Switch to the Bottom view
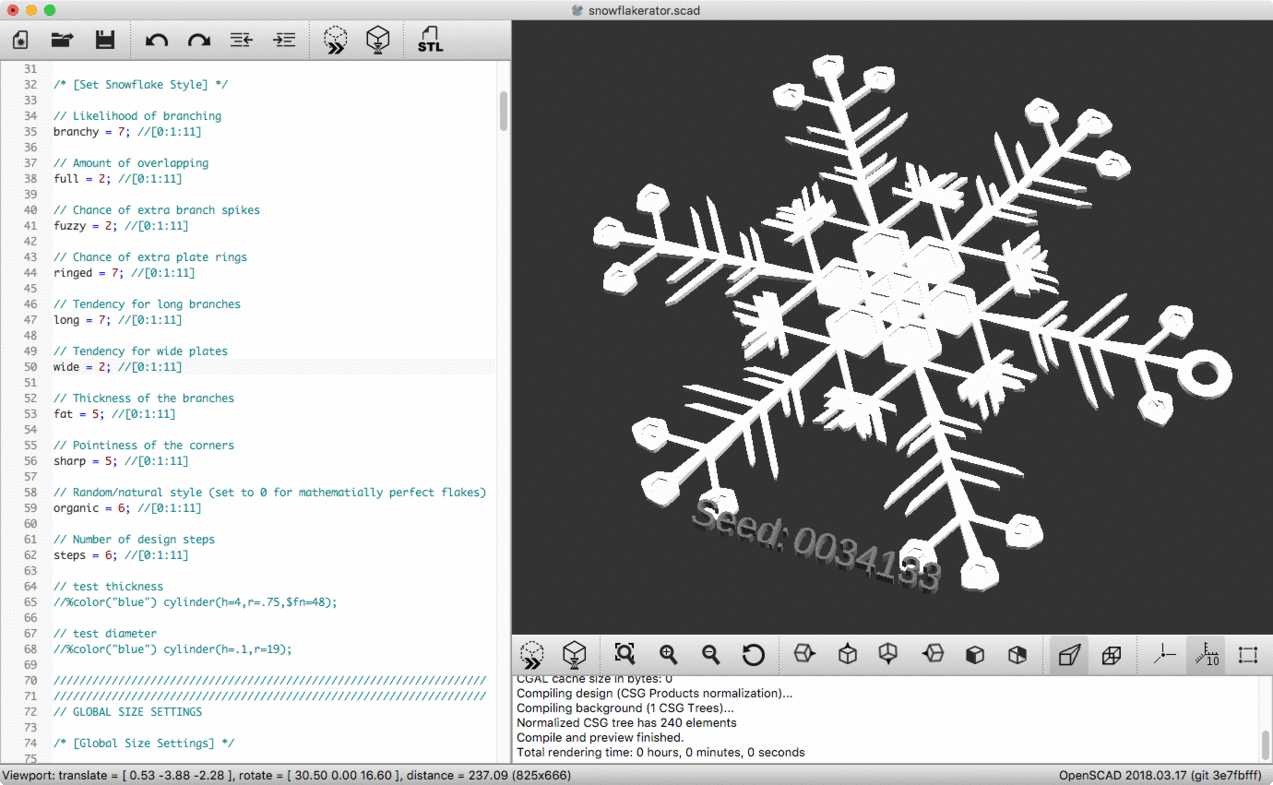 [x=888, y=654]
